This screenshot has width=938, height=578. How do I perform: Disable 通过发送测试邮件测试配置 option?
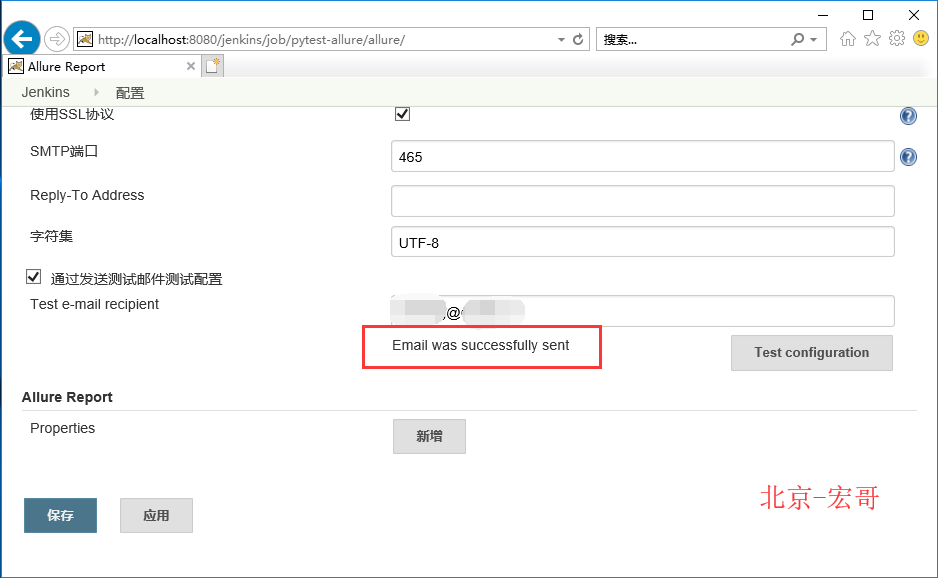33,276
